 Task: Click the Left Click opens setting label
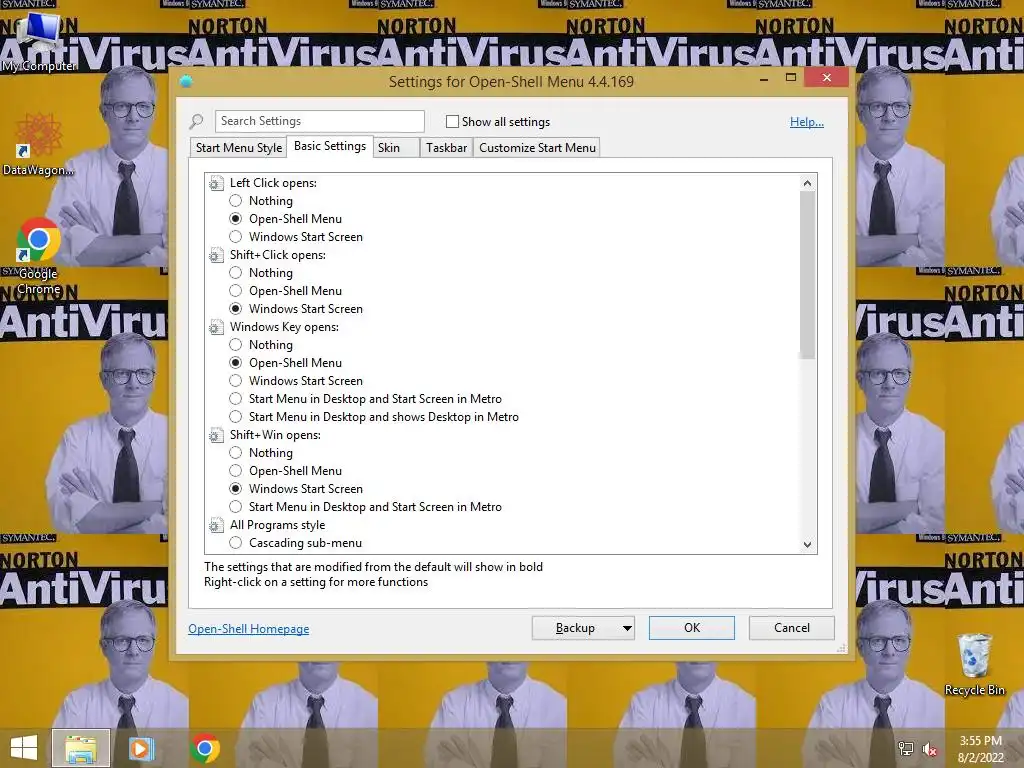click(x=273, y=184)
